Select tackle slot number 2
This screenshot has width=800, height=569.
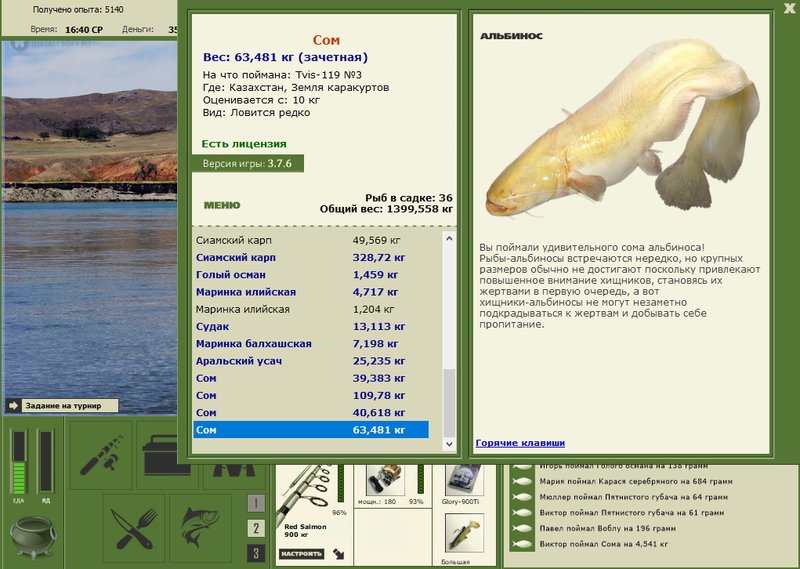coord(256,528)
